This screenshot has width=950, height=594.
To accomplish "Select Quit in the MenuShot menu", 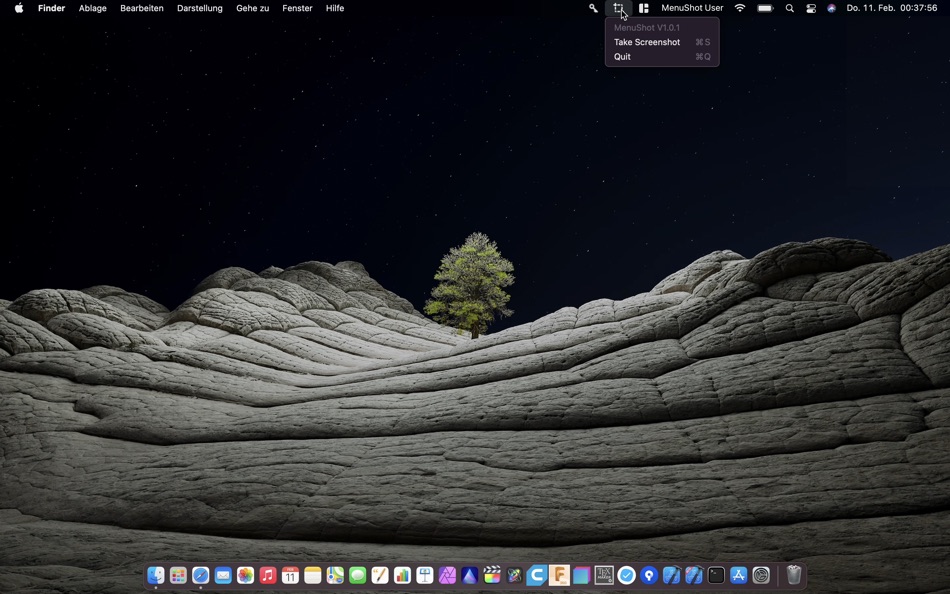I will [x=662, y=56].
